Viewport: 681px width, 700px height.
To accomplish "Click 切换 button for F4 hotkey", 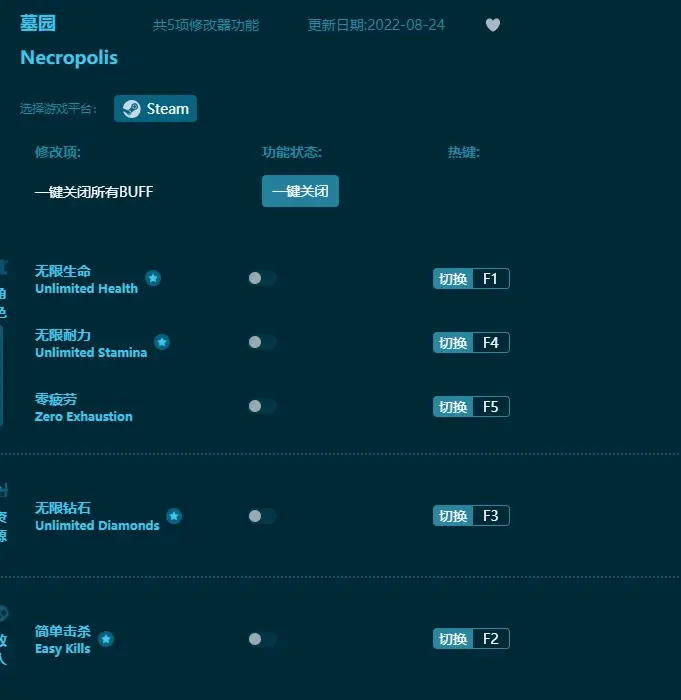I will coord(453,343).
